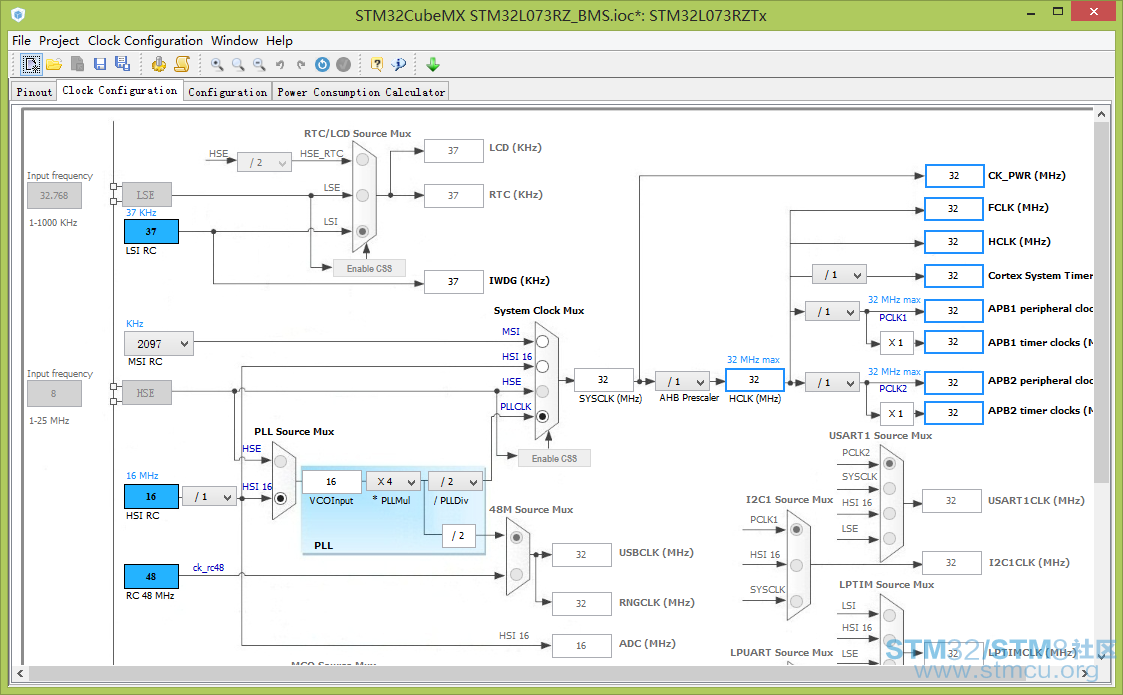1123x695 pixels.
Task: Select PCLK1 in I2C1 Source Mux
Action: pos(796,529)
